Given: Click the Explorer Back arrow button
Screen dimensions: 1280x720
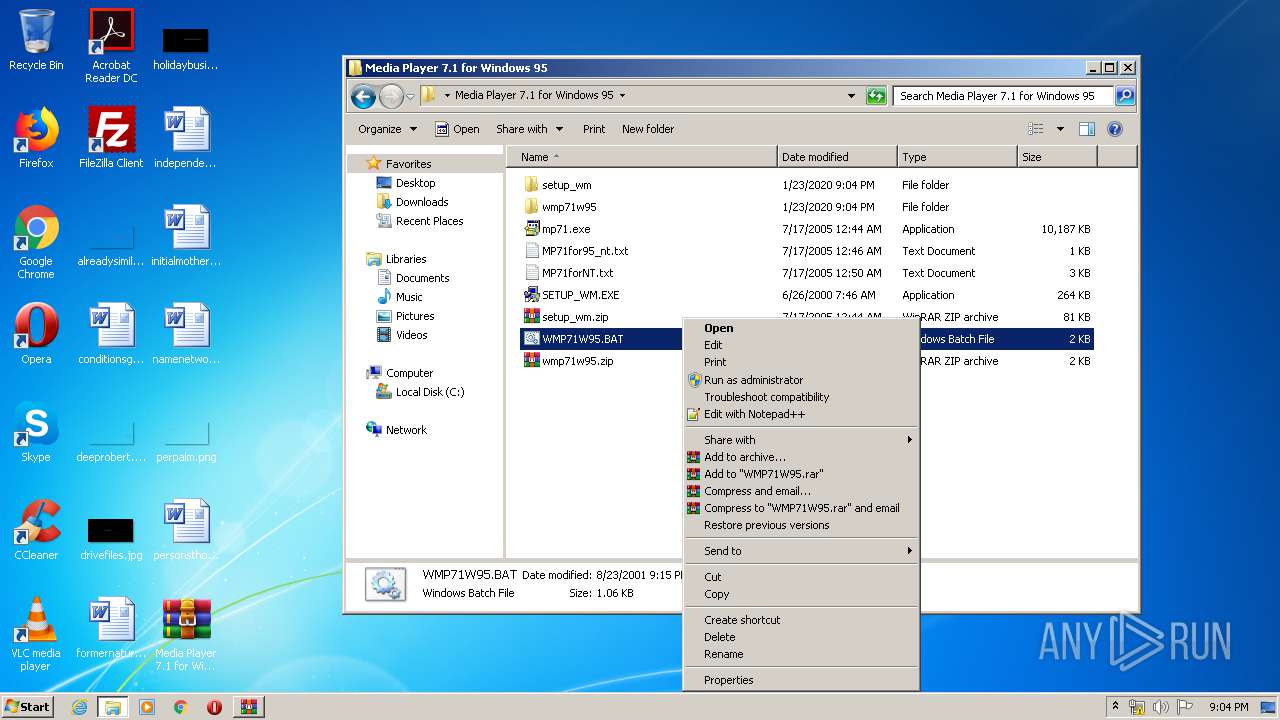Looking at the screenshot, I should (363, 96).
